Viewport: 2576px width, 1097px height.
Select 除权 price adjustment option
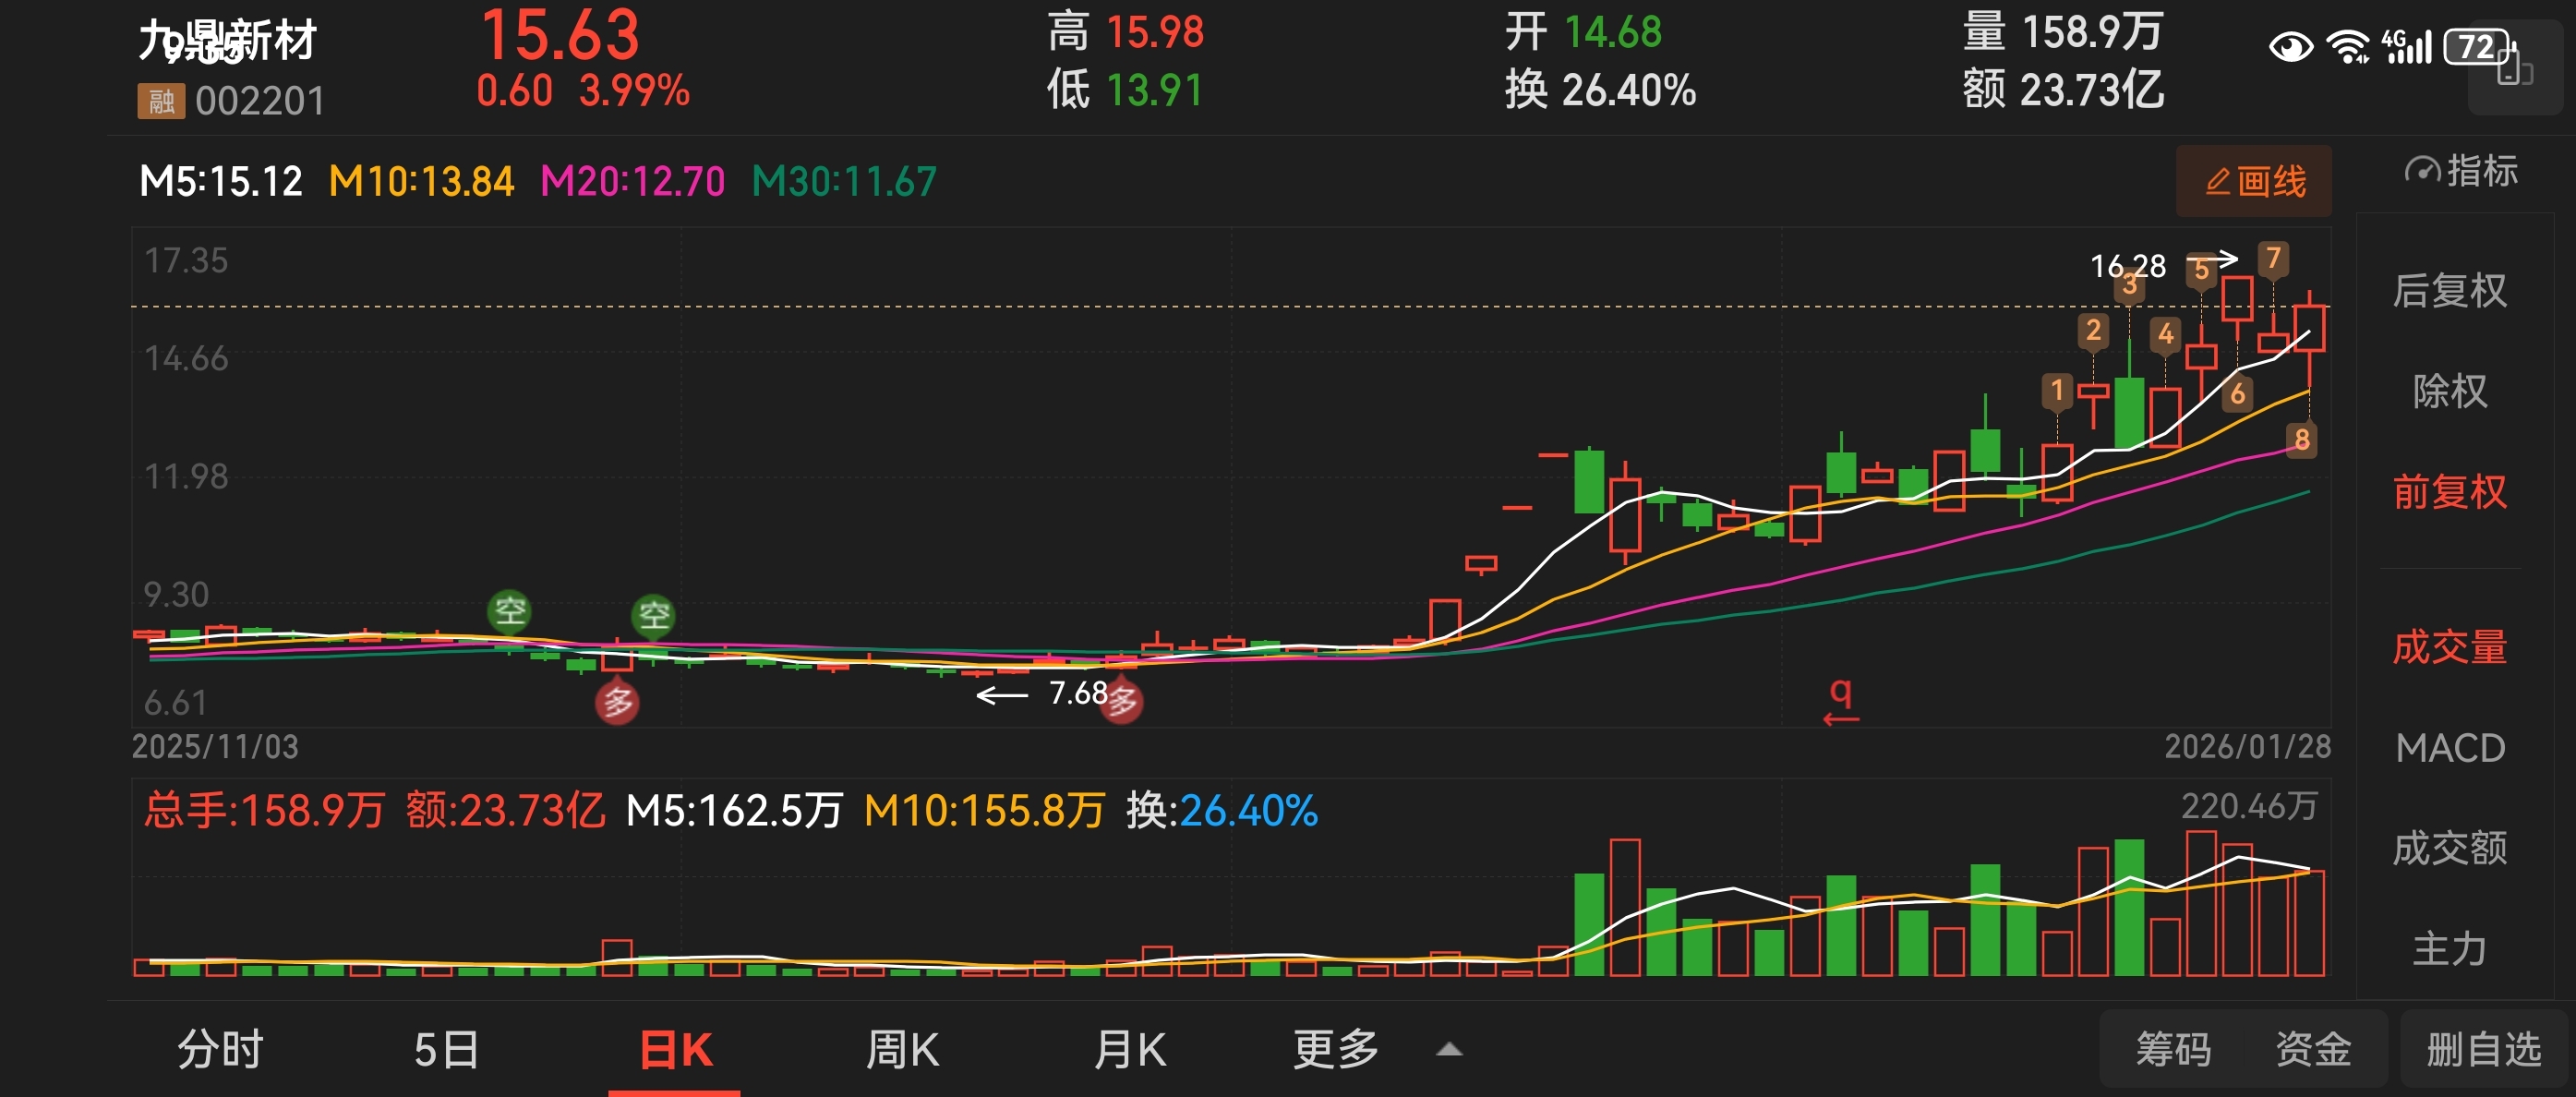coord(2449,391)
